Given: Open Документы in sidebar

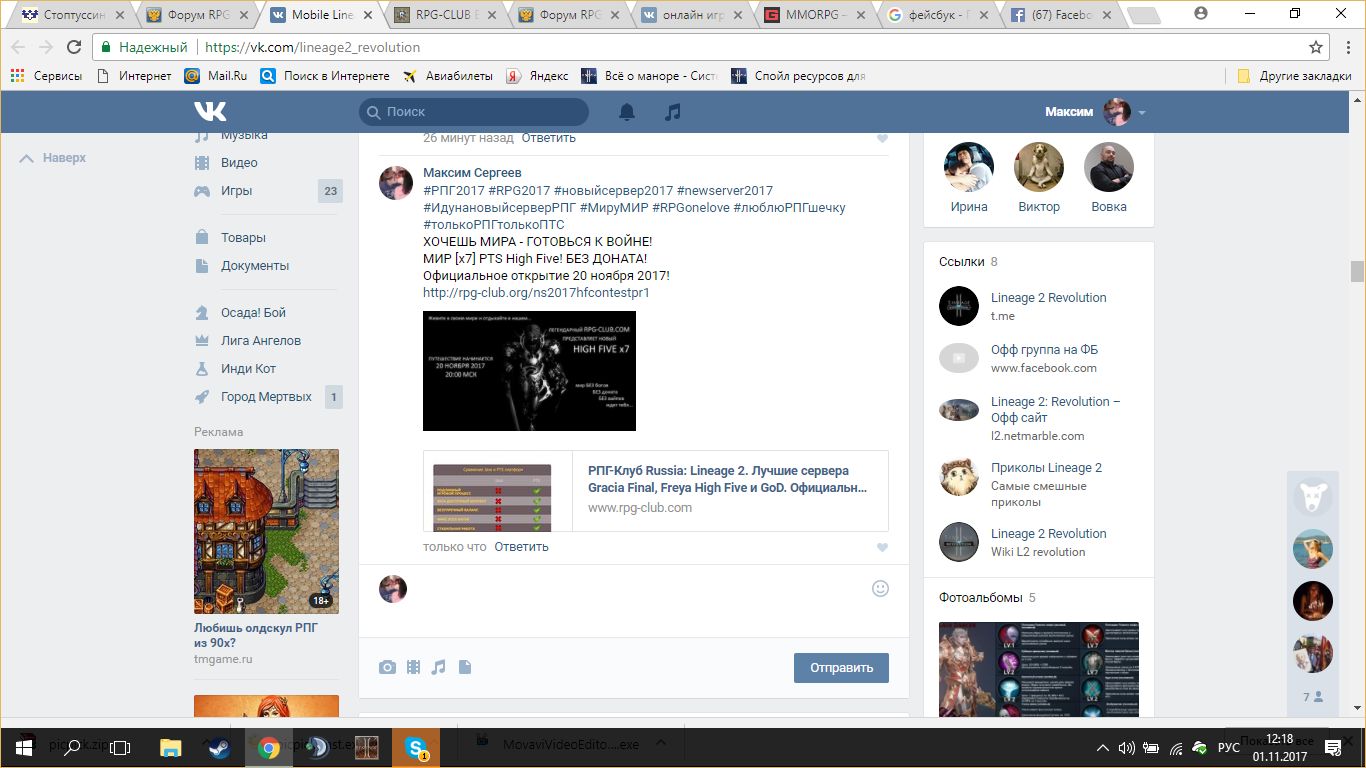Looking at the screenshot, I should 255,266.
